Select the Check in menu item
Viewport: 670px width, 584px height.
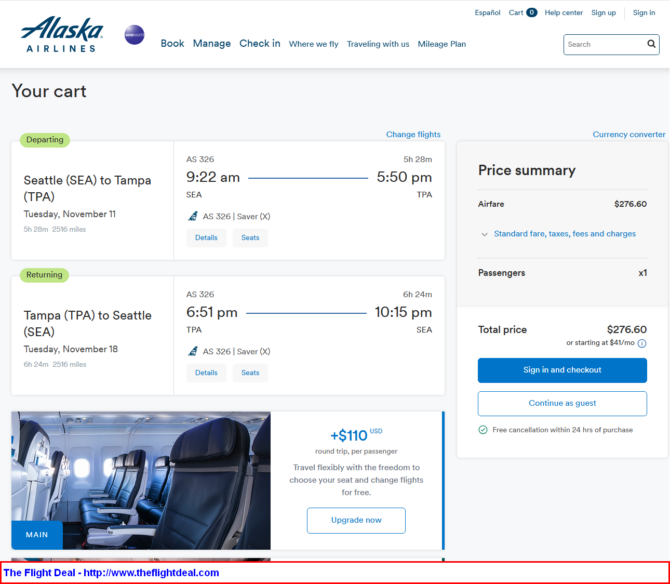[260, 44]
